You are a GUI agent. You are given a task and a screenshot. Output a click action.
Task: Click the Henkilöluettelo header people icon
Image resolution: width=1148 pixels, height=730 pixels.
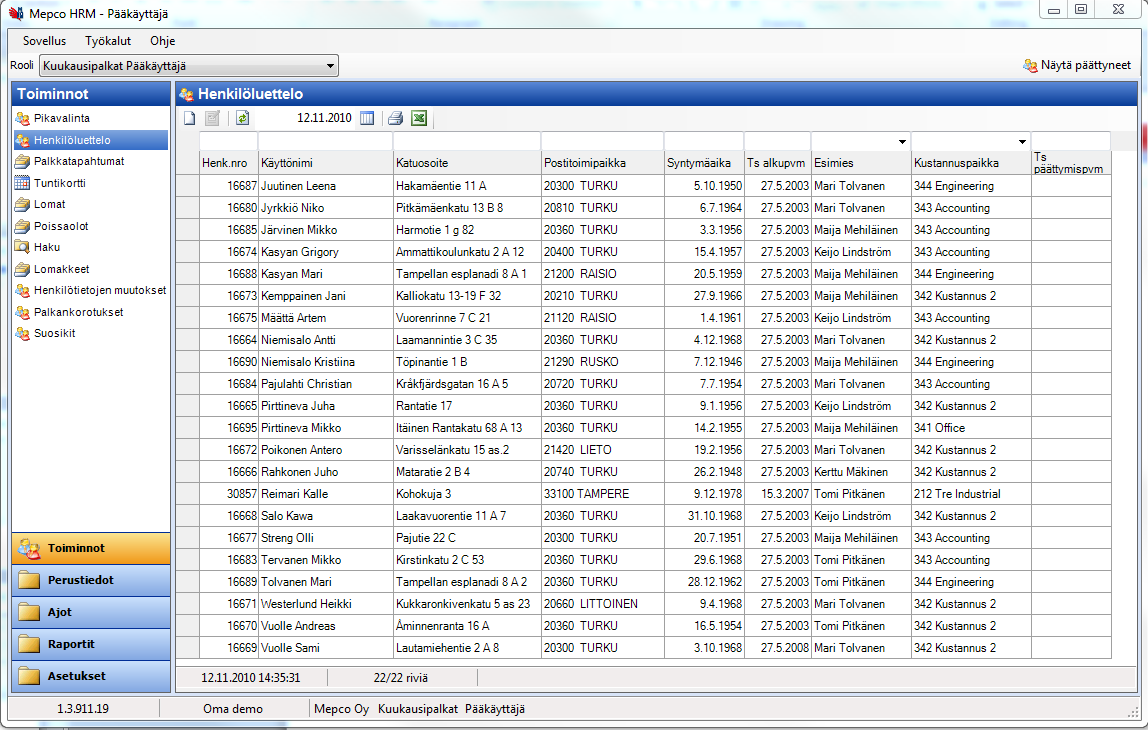point(187,94)
